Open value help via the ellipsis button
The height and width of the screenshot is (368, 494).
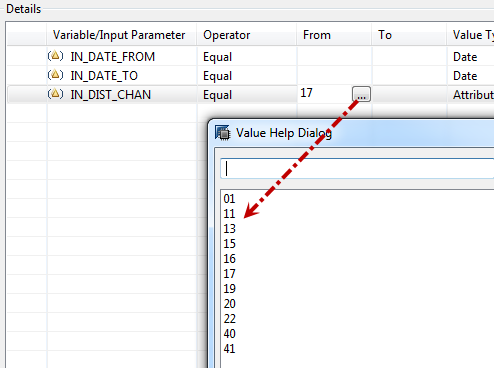point(361,94)
